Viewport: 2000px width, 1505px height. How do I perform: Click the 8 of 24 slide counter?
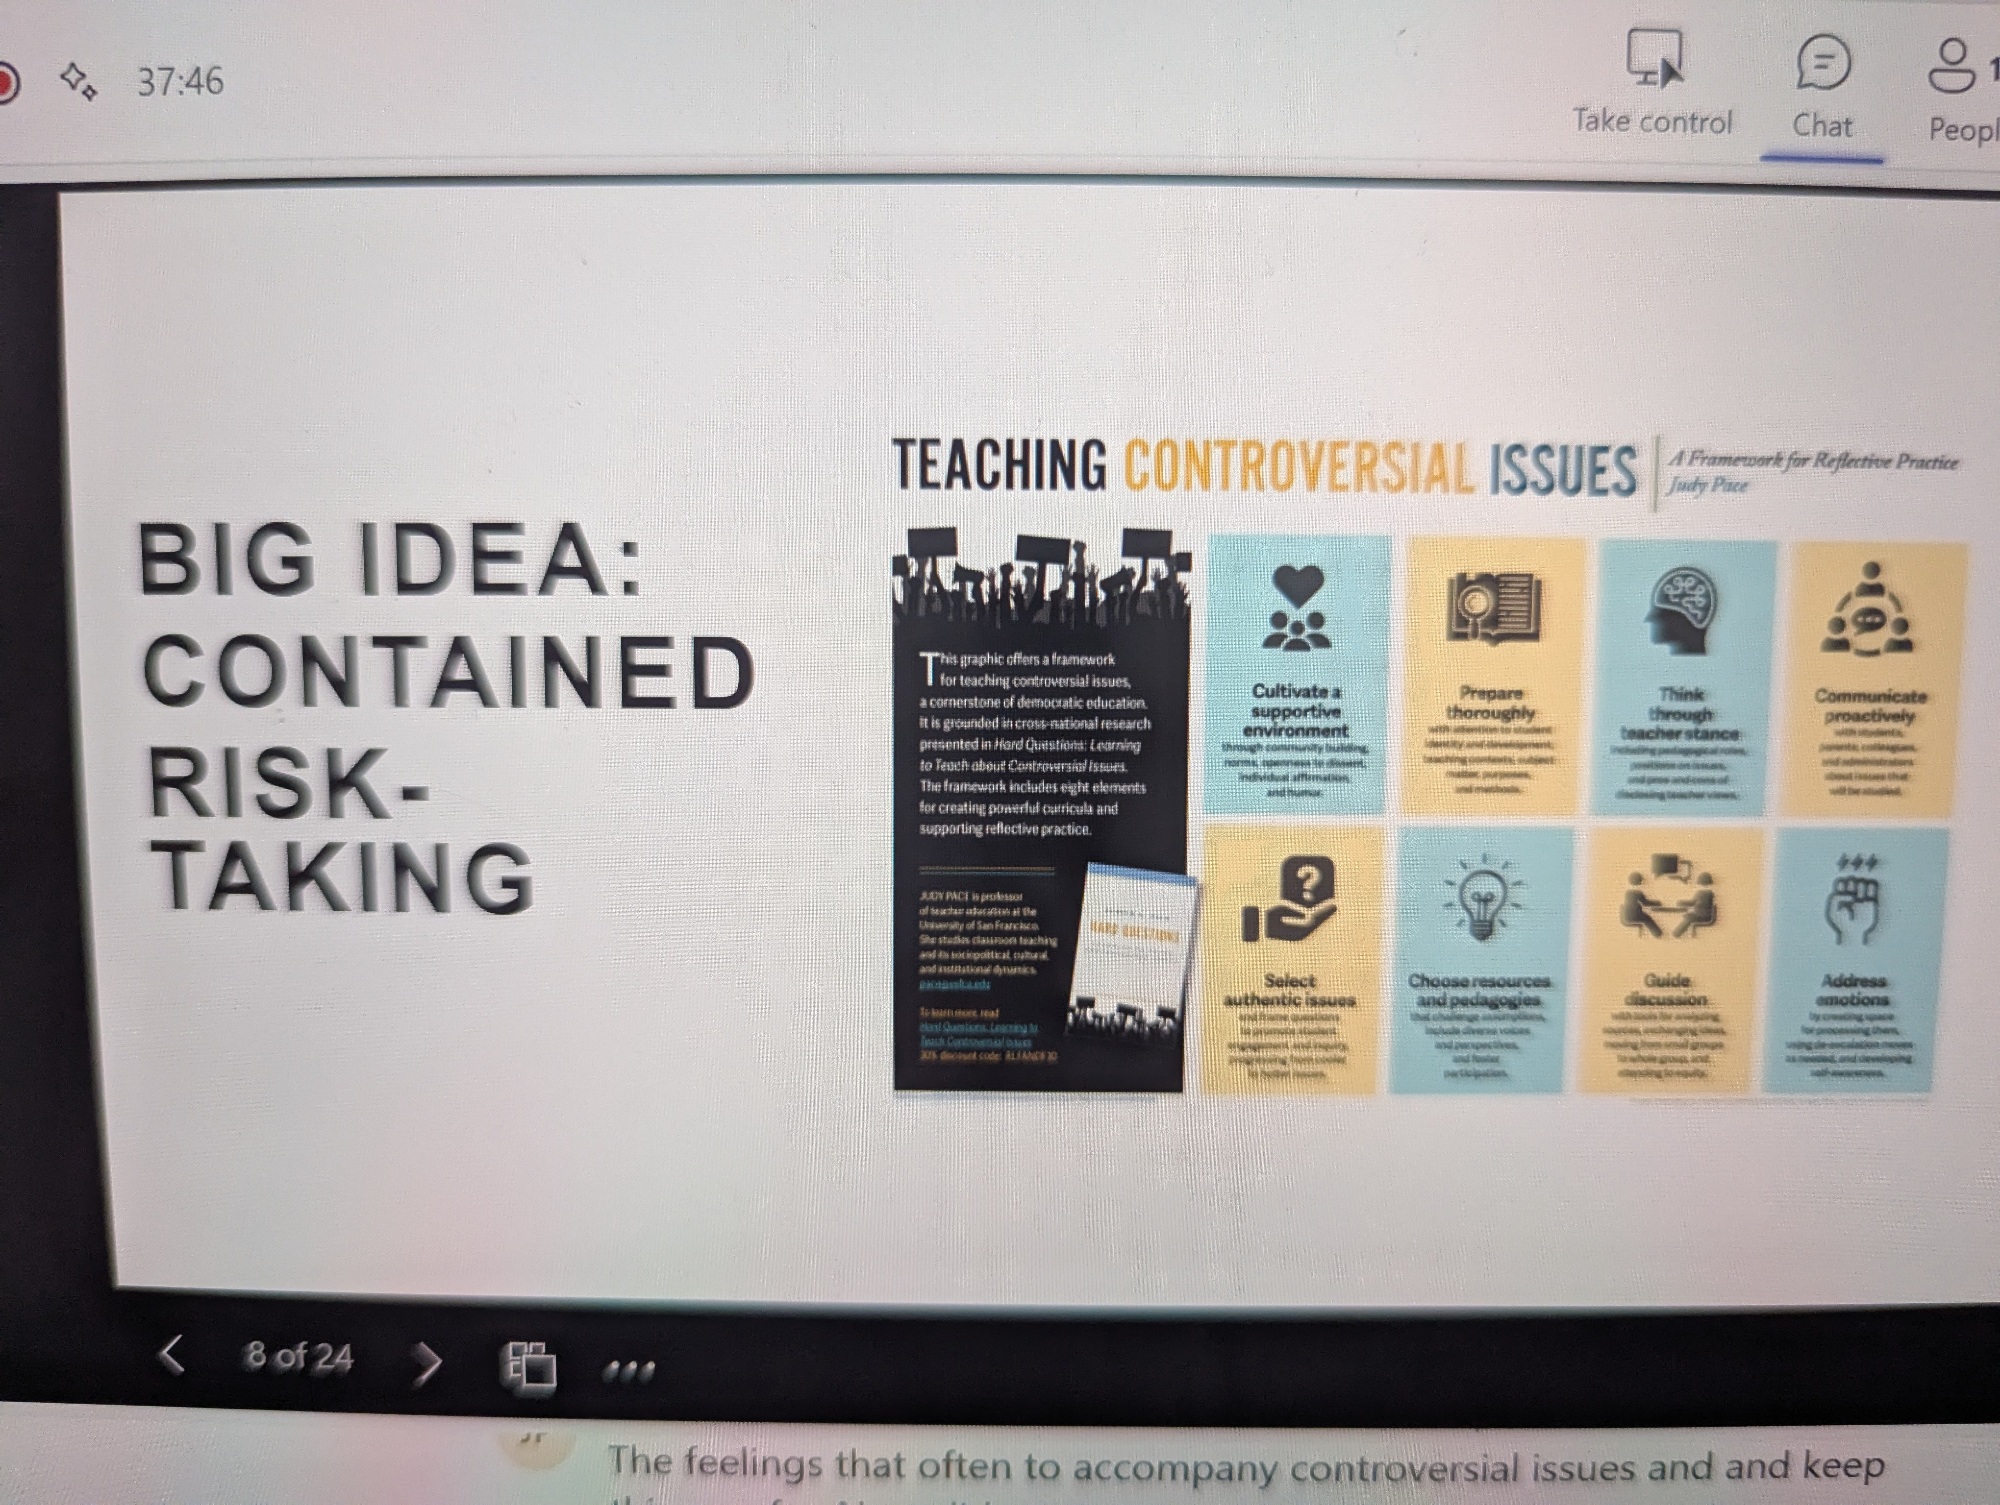299,1356
